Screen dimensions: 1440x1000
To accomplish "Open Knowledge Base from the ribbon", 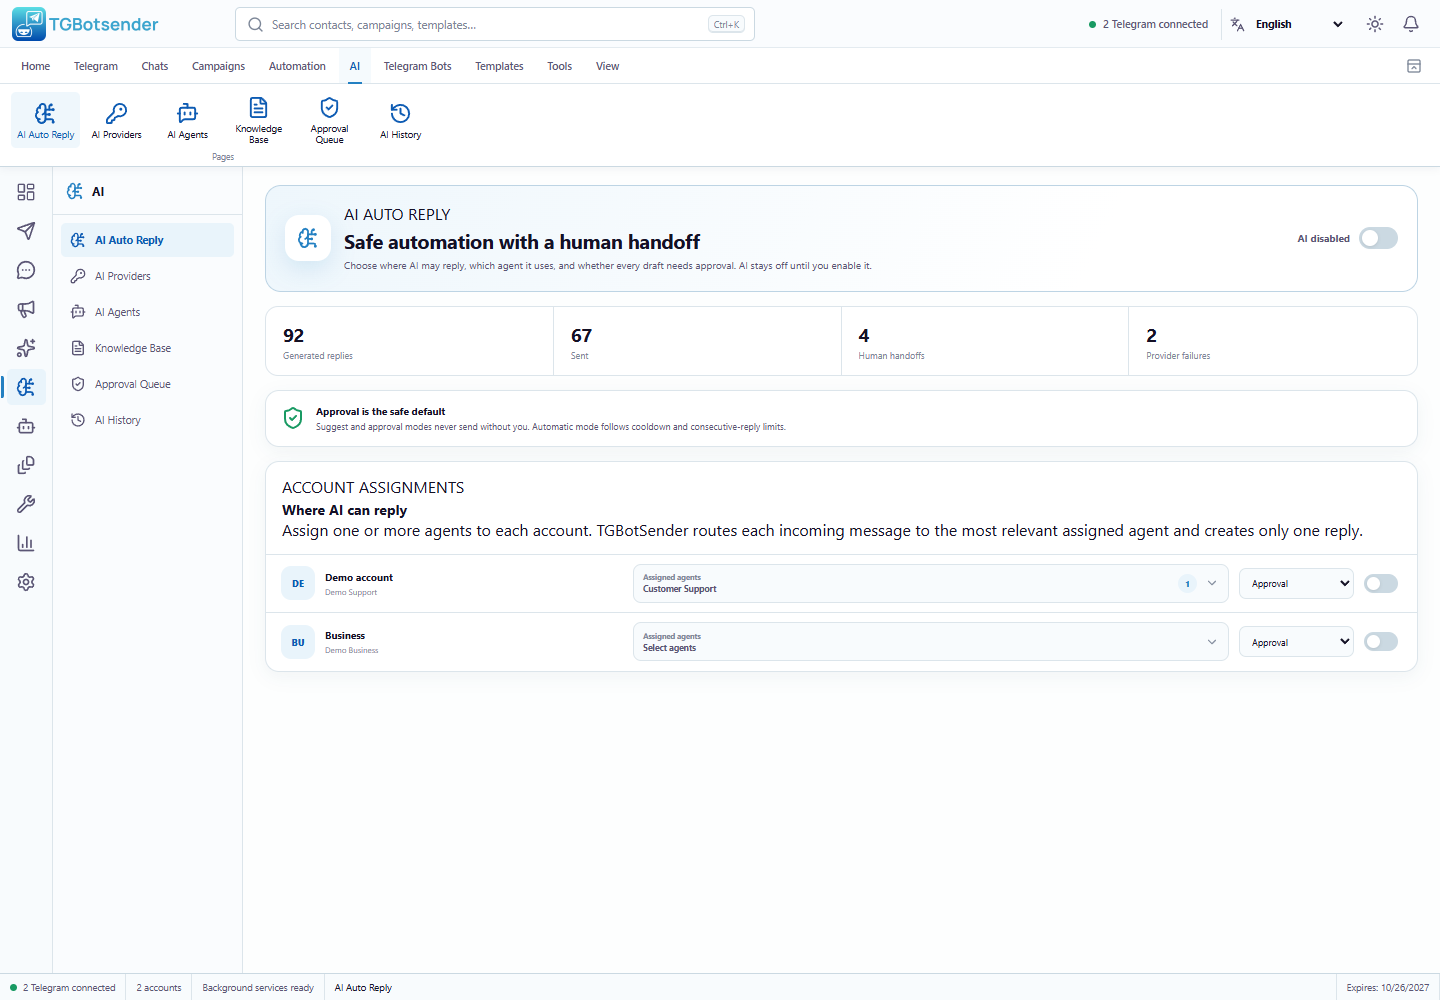I will [258, 120].
